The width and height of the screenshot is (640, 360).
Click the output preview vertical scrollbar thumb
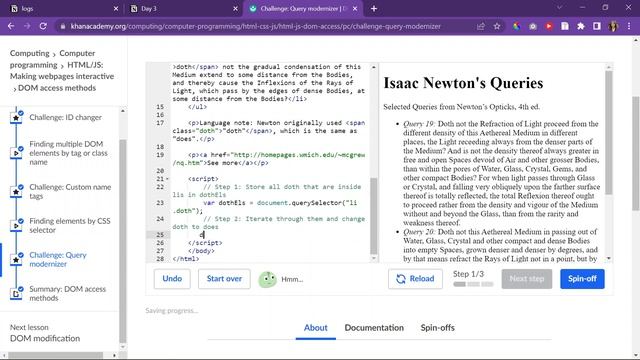click(x=609, y=133)
